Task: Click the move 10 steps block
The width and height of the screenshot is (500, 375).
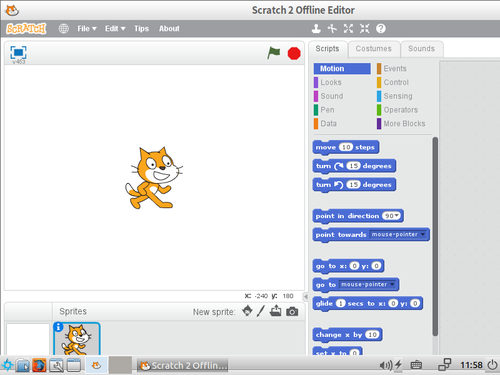Action: (x=346, y=147)
